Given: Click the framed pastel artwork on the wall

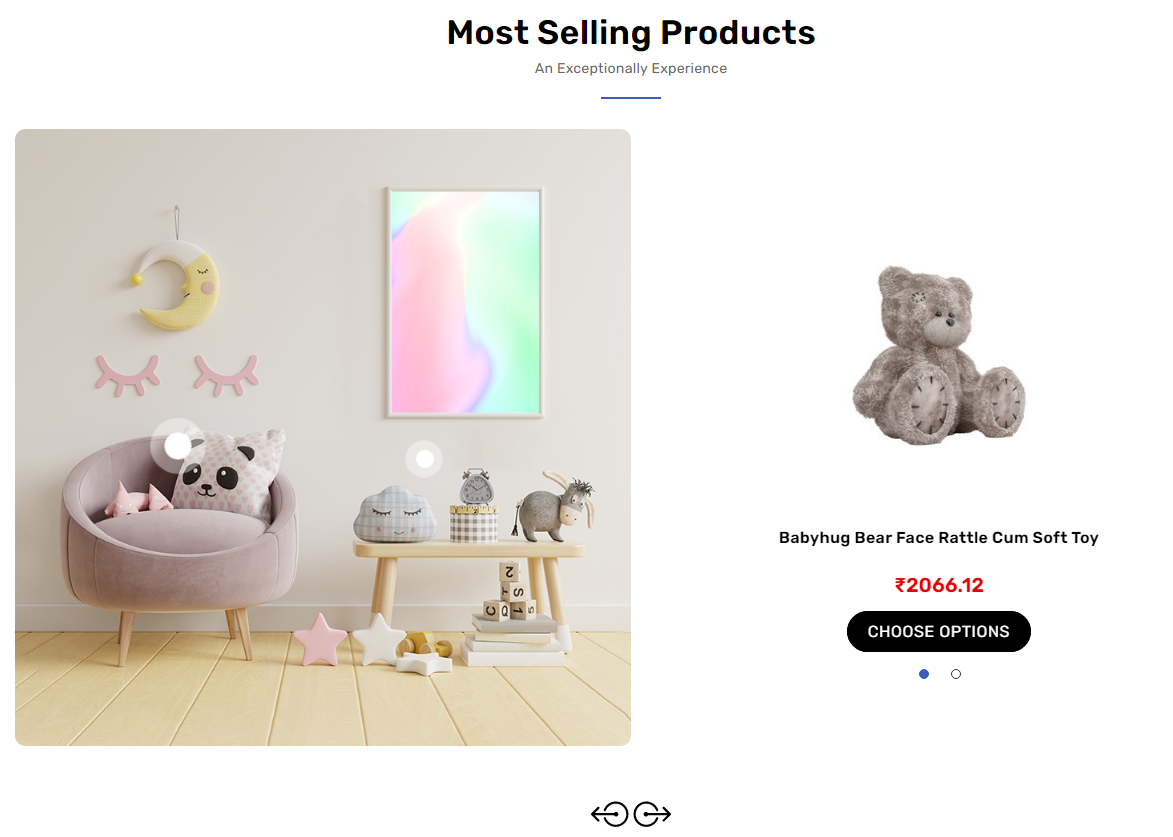Looking at the screenshot, I should tap(465, 302).
